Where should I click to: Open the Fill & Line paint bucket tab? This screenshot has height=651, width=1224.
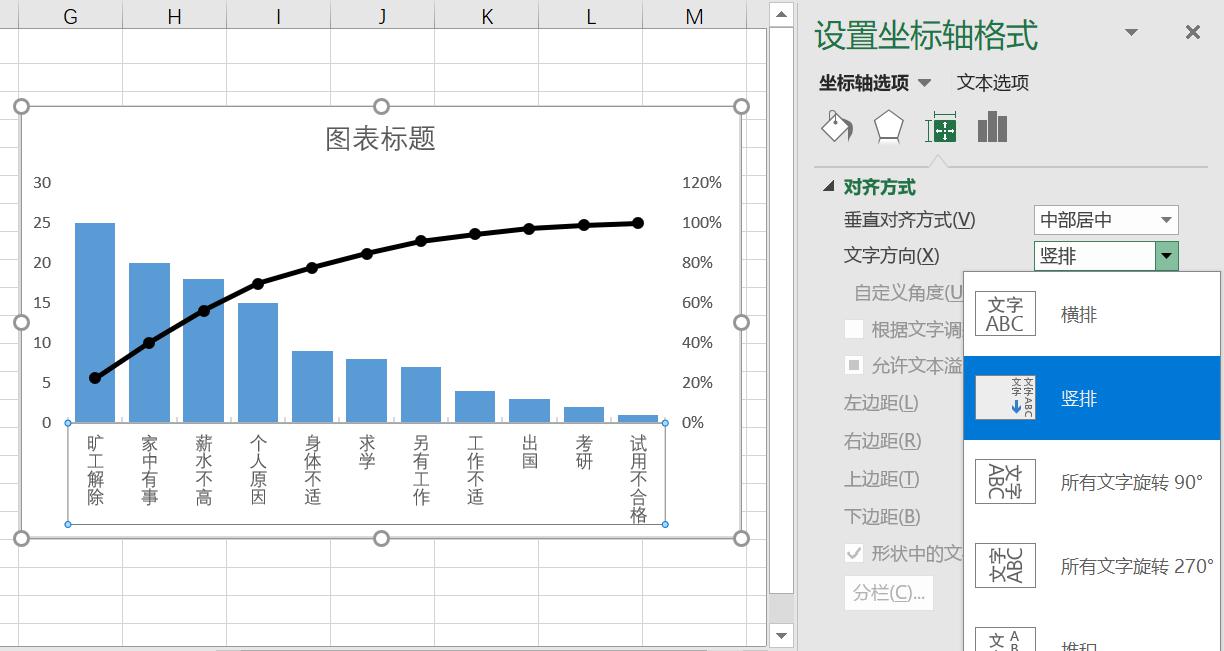point(836,128)
